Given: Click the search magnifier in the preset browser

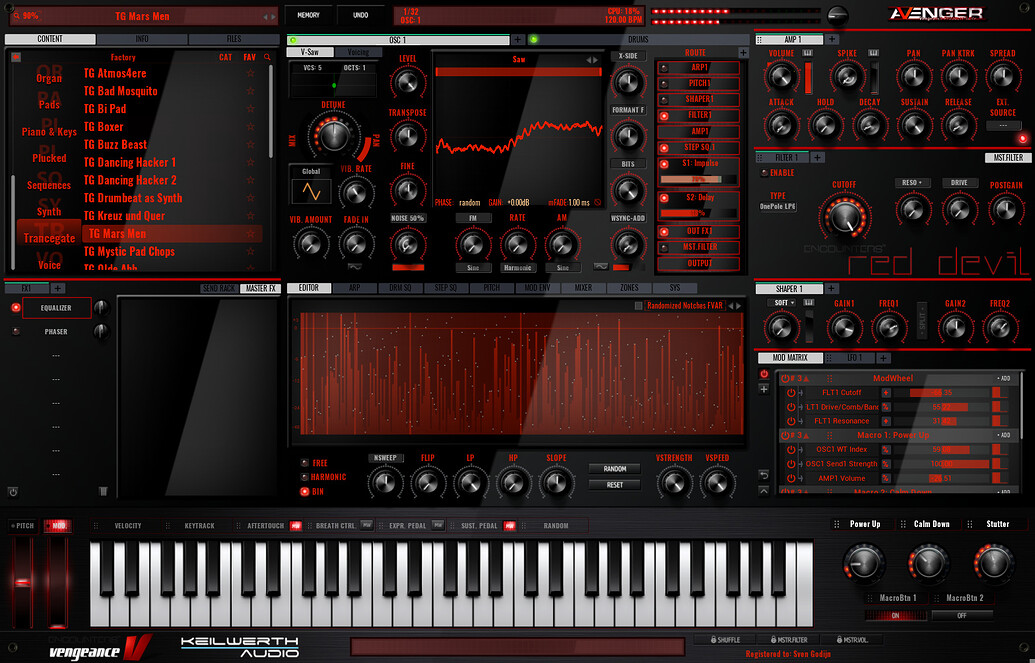Looking at the screenshot, I should tap(266, 57).
